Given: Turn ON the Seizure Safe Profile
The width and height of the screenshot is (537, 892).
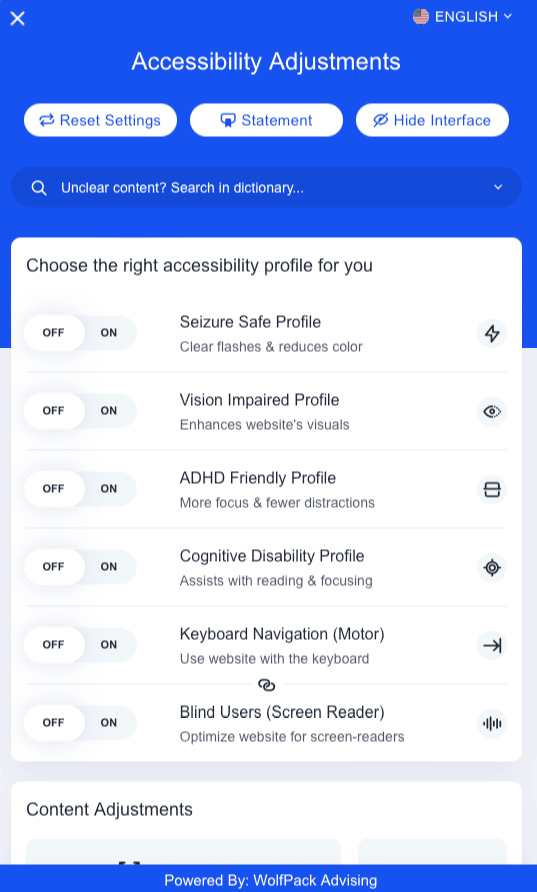Looking at the screenshot, I should [109, 333].
